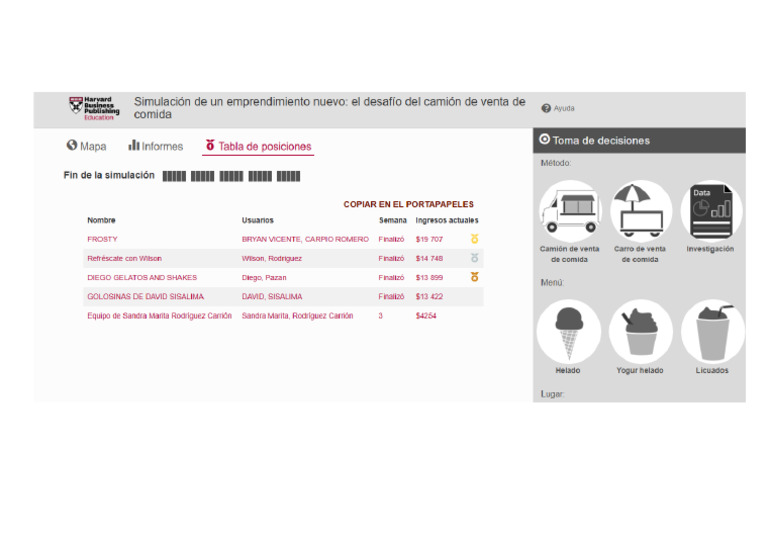Click the $13 899 income value
This screenshot has width=768, height=543.
pyautogui.click(x=429, y=277)
